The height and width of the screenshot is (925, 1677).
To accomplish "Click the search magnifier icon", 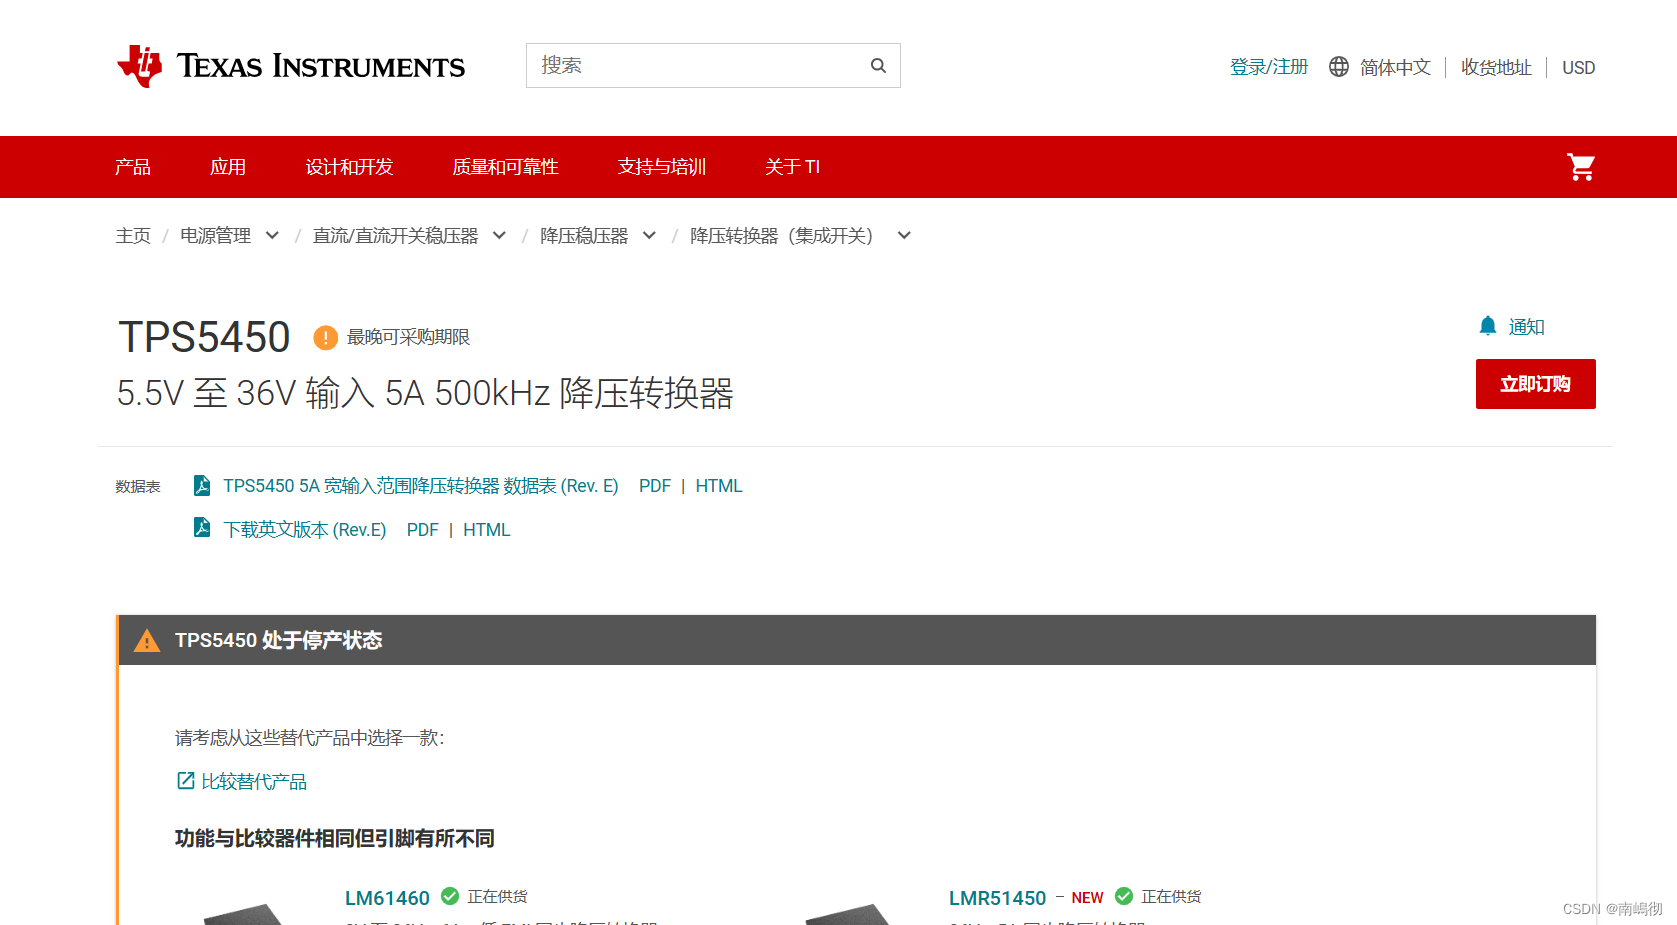I will [x=877, y=65].
